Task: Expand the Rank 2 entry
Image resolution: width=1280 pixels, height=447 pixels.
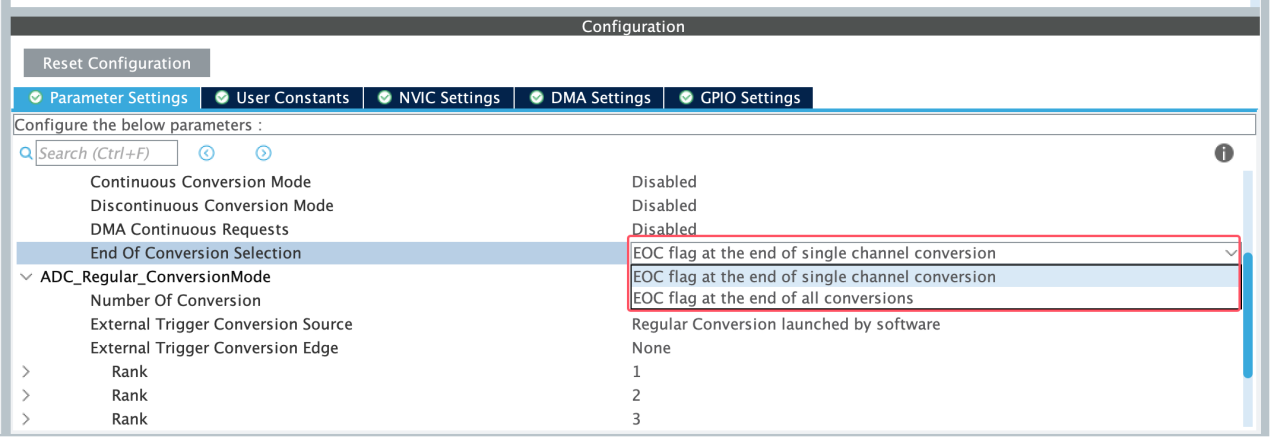Action: tap(26, 395)
